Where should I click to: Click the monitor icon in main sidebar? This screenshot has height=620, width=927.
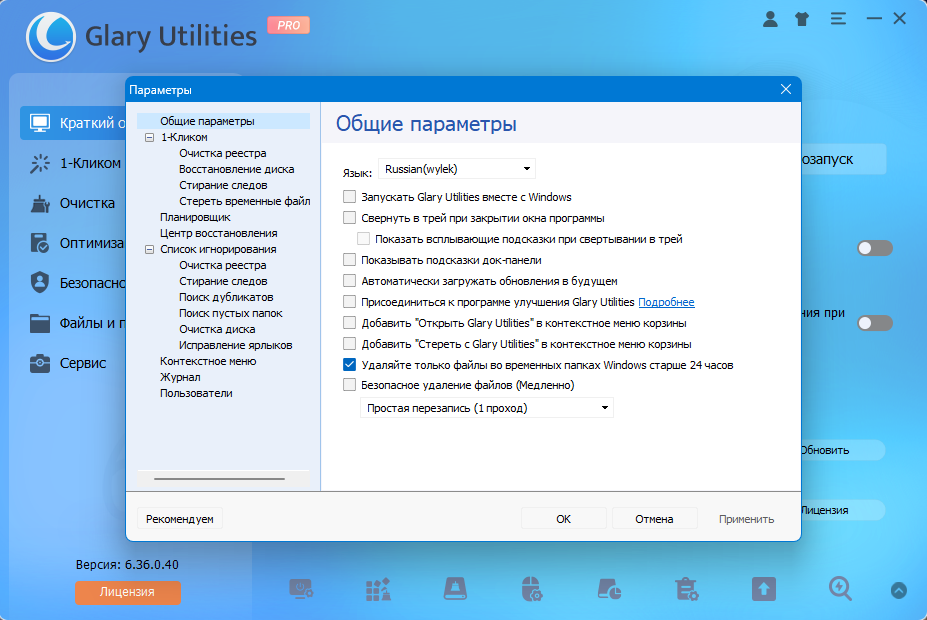(40, 123)
